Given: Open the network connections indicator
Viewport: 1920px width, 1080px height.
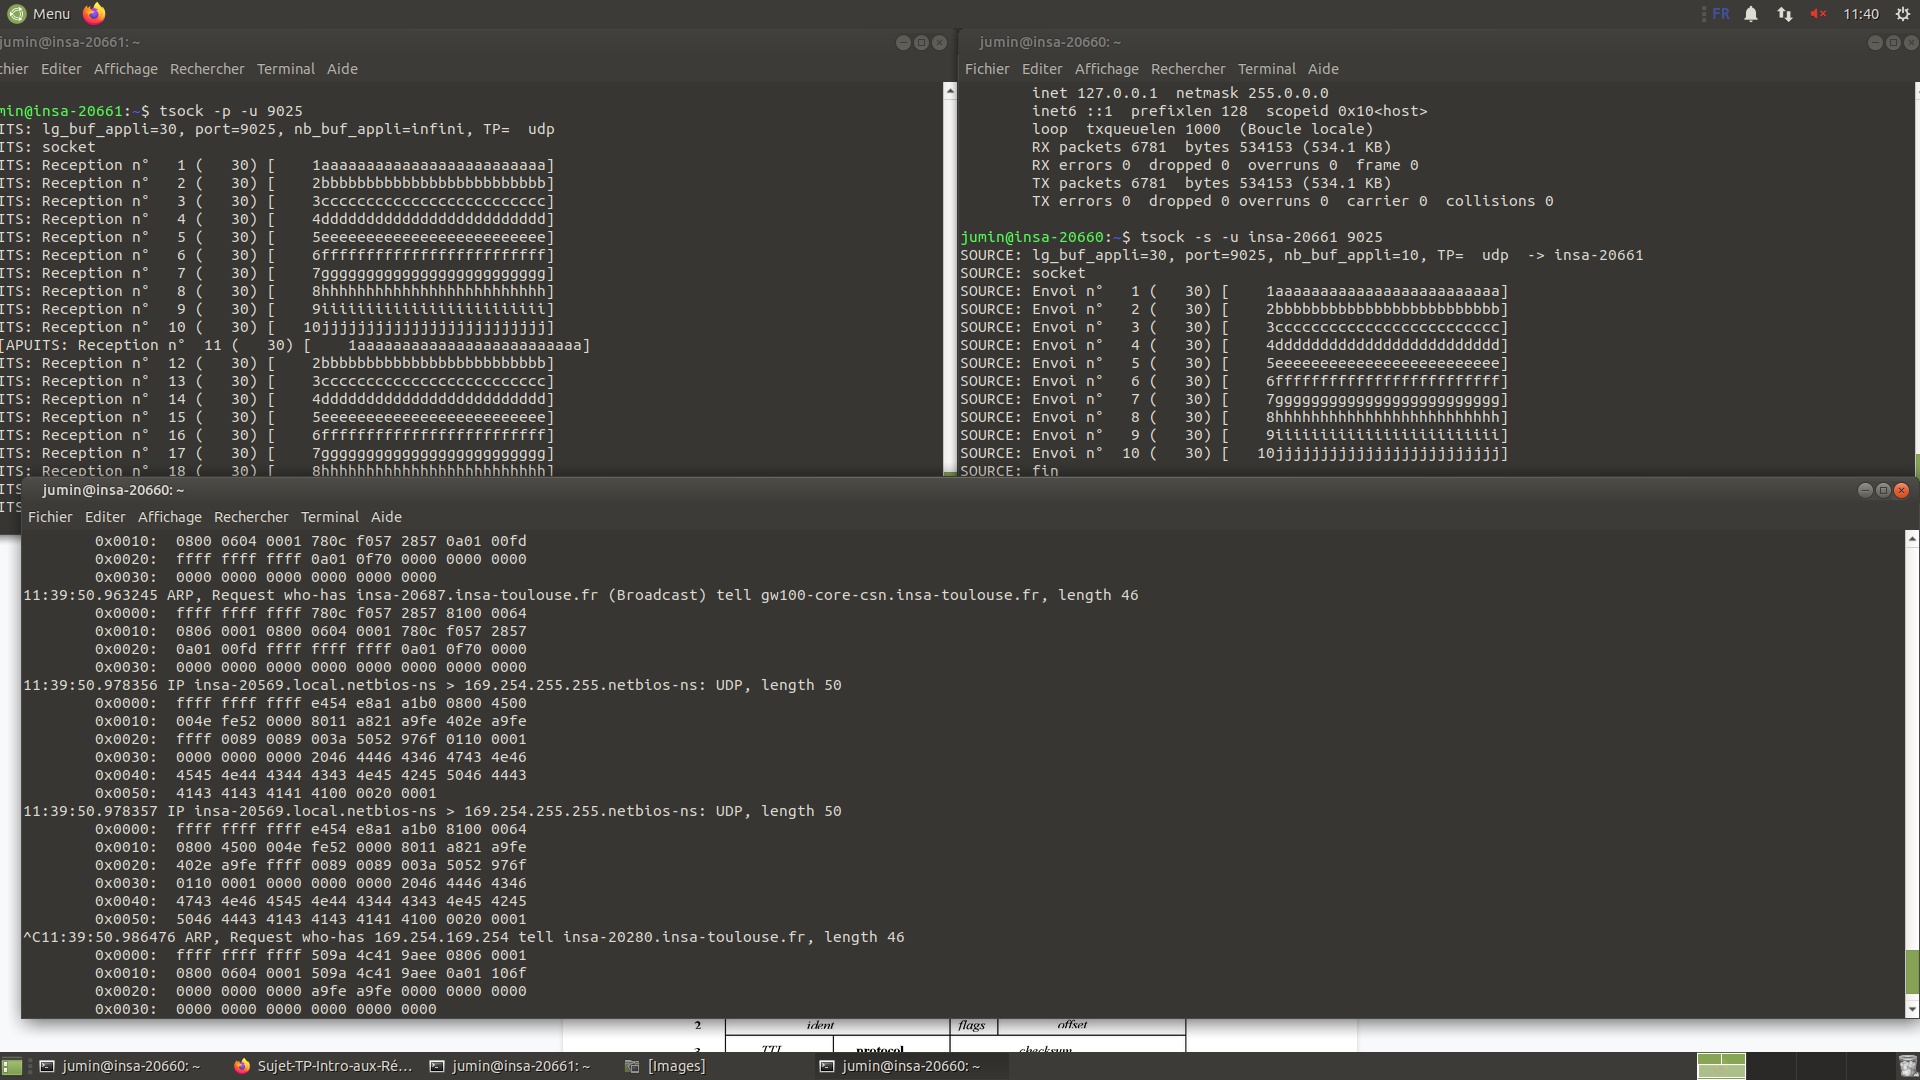Looking at the screenshot, I should coord(1785,14).
